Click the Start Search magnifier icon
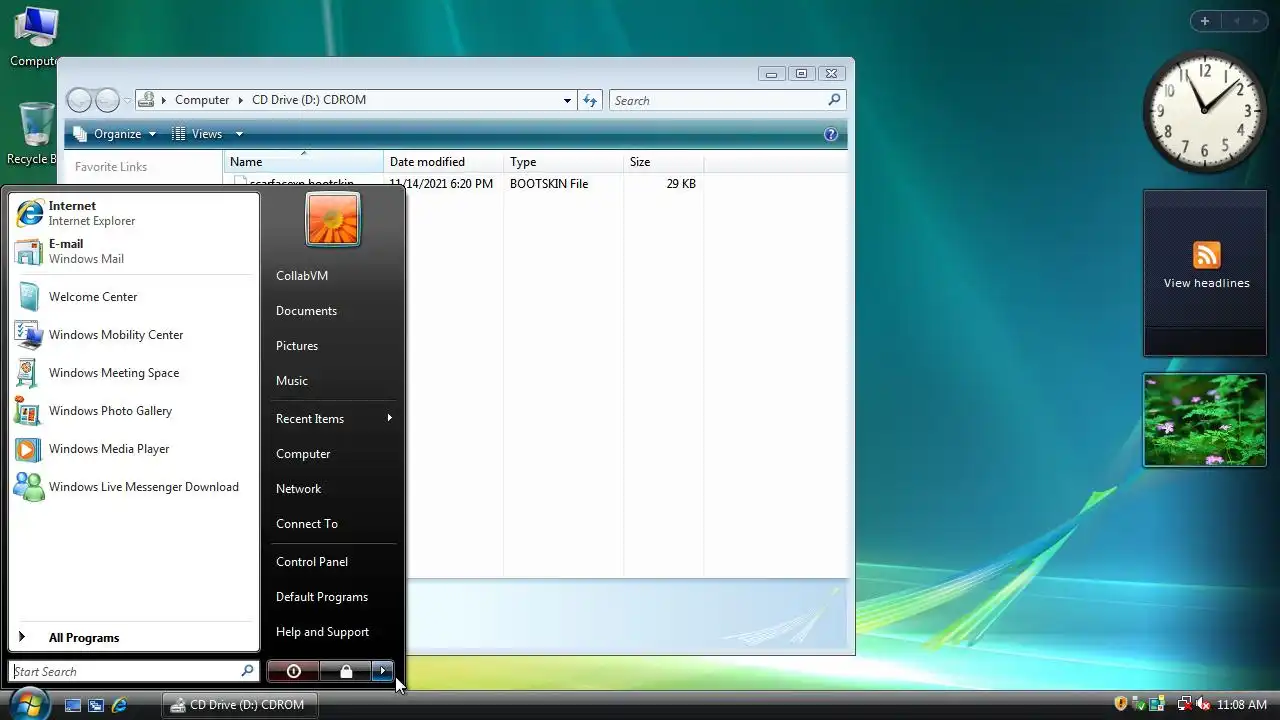Screen dimensions: 1280x720 pos(247,671)
